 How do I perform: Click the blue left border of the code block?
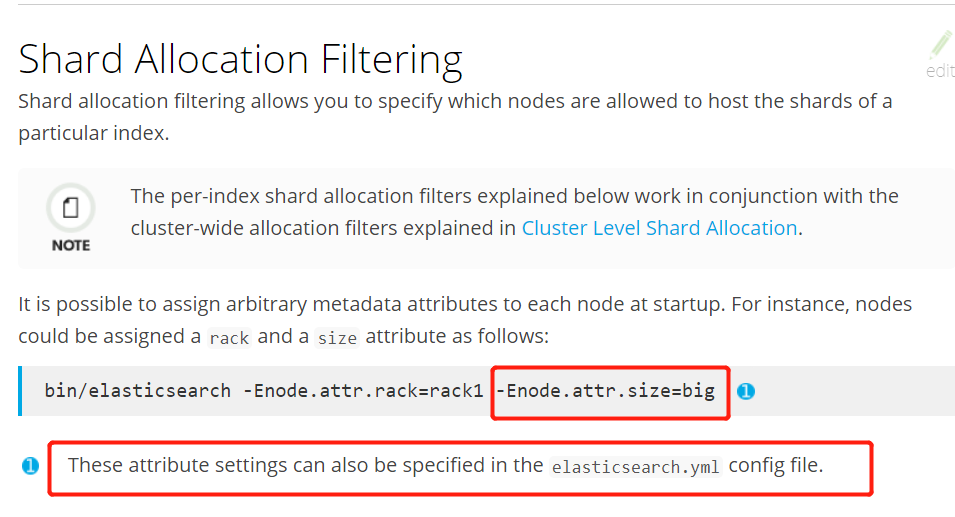pos(20,391)
